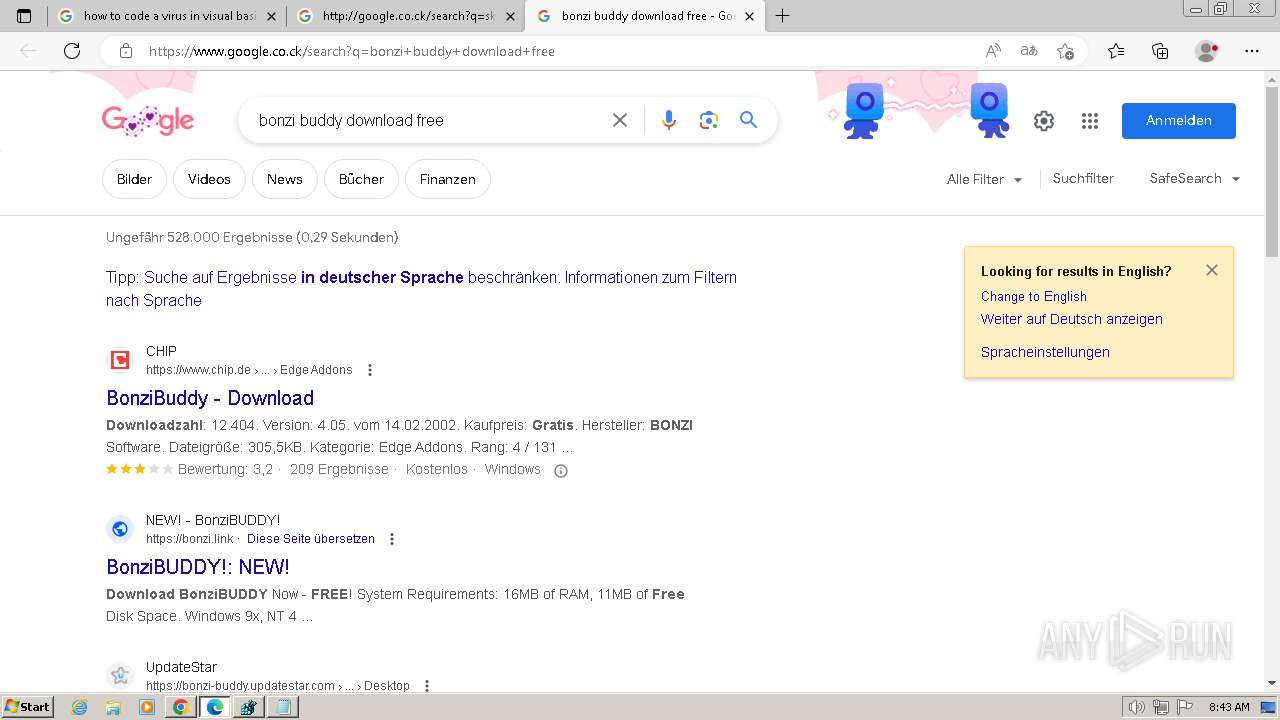This screenshot has width=1280, height=720.
Task: Click the CHIP site favicon
Action: pos(120,360)
